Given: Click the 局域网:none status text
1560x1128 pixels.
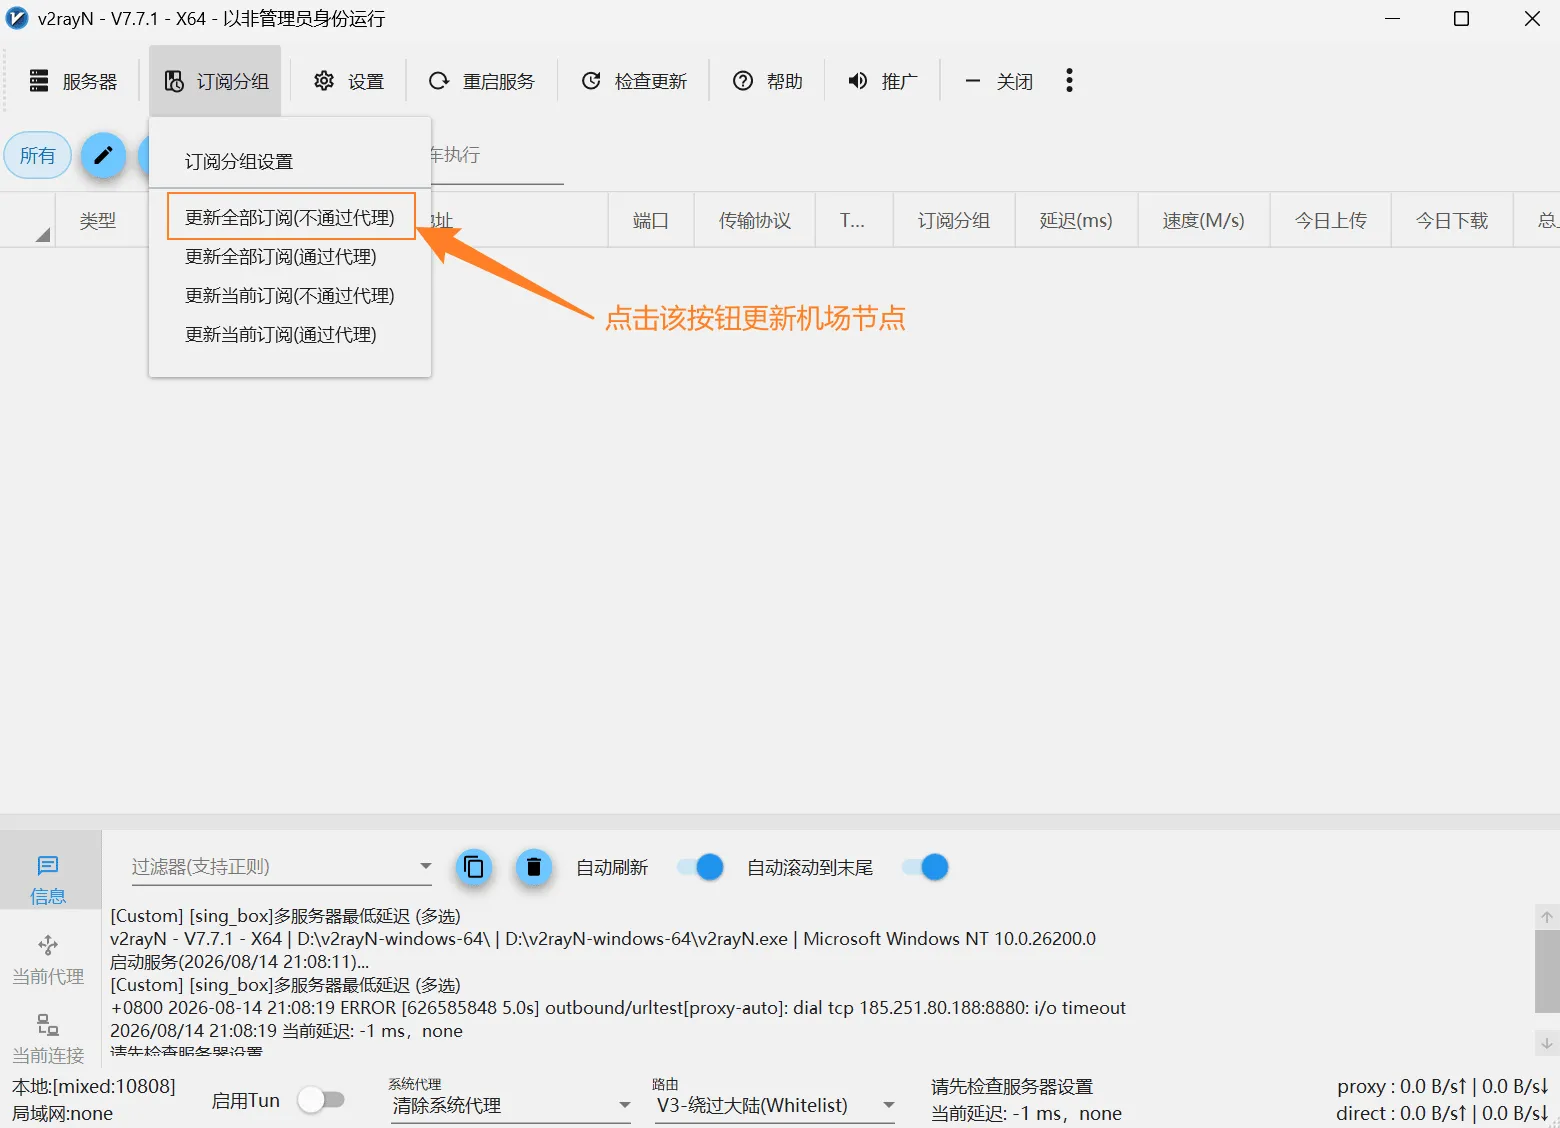Looking at the screenshot, I should pos(62,1113).
